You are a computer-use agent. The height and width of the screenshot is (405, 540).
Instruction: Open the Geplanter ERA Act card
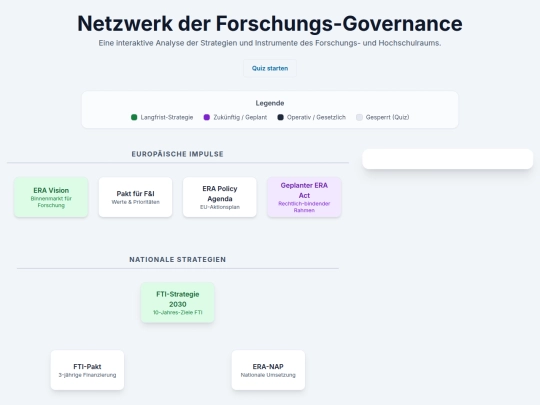point(304,197)
